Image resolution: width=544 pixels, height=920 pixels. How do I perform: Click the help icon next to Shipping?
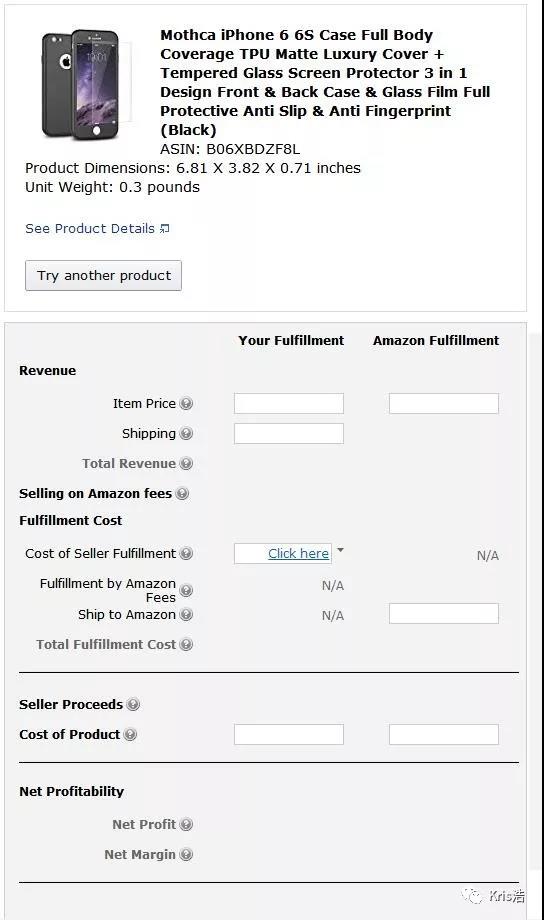coord(186,434)
